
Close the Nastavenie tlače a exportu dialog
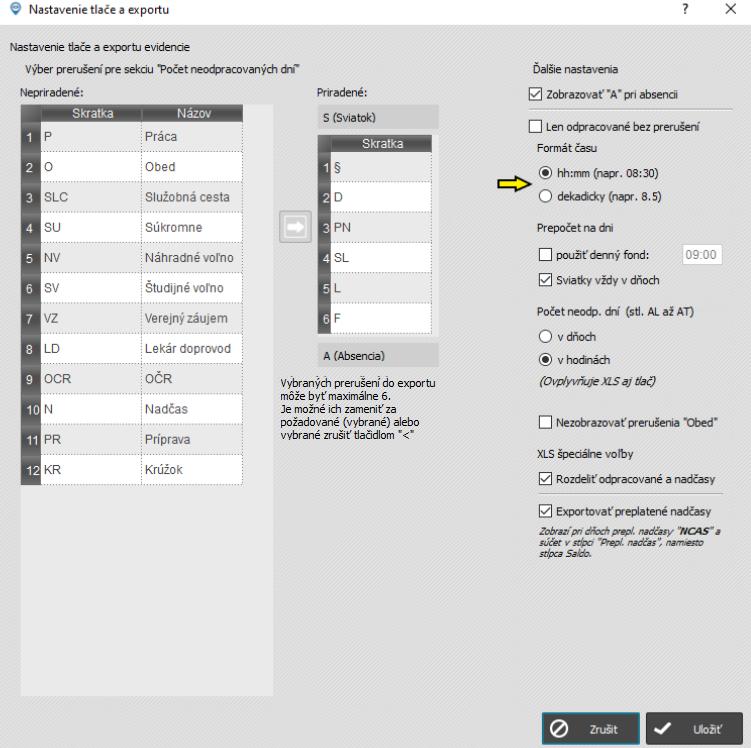[729, 9]
